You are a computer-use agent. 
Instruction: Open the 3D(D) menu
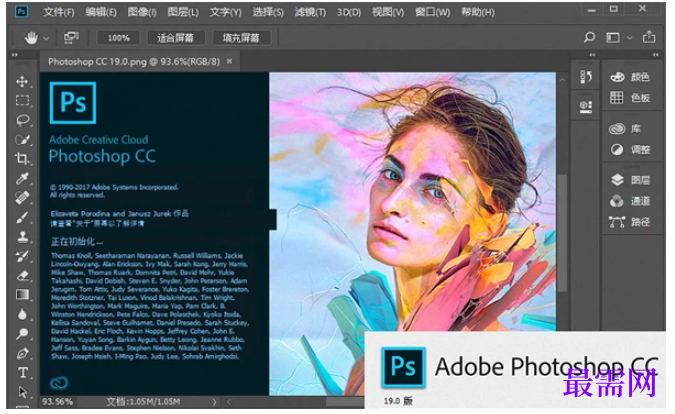pyautogui.click(x=349, y=12)
